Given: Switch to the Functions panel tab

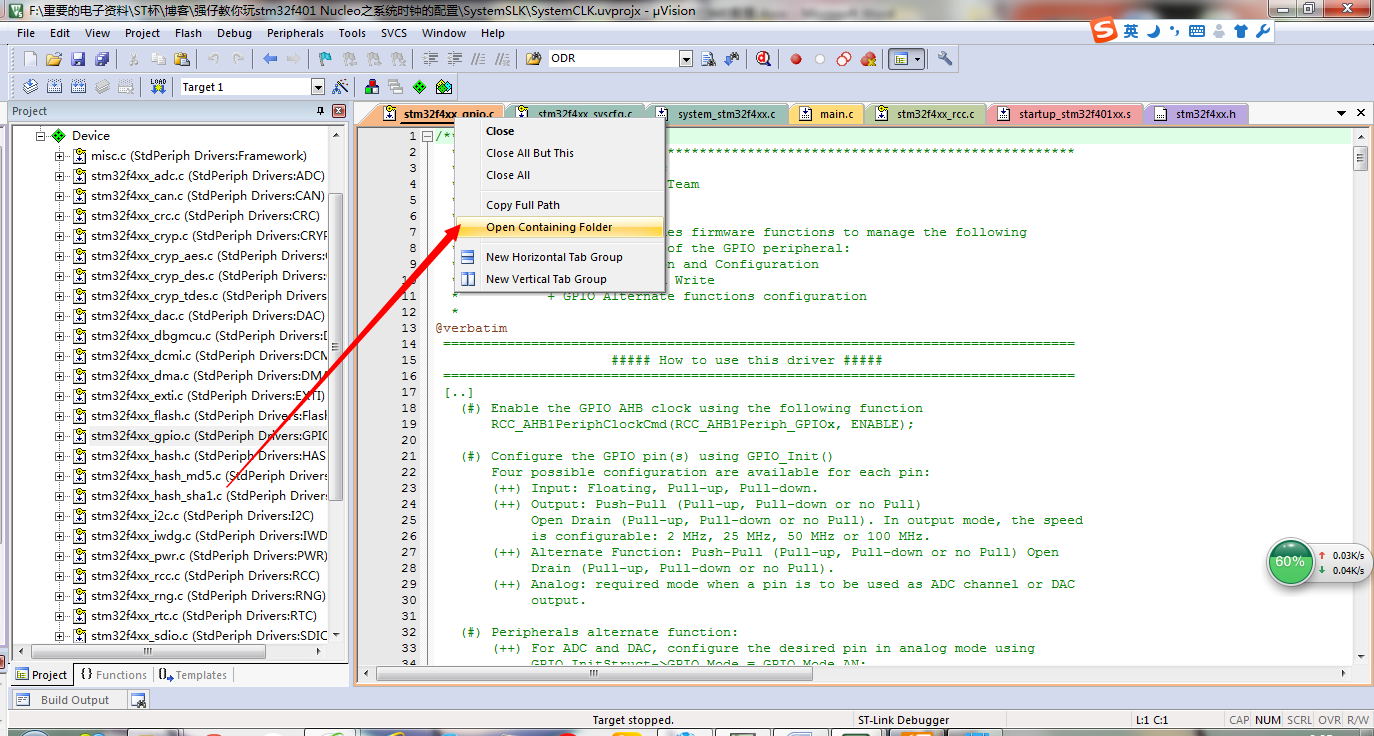Looking at the screenshot, I should pyautogui.click(x=113, y=675).
